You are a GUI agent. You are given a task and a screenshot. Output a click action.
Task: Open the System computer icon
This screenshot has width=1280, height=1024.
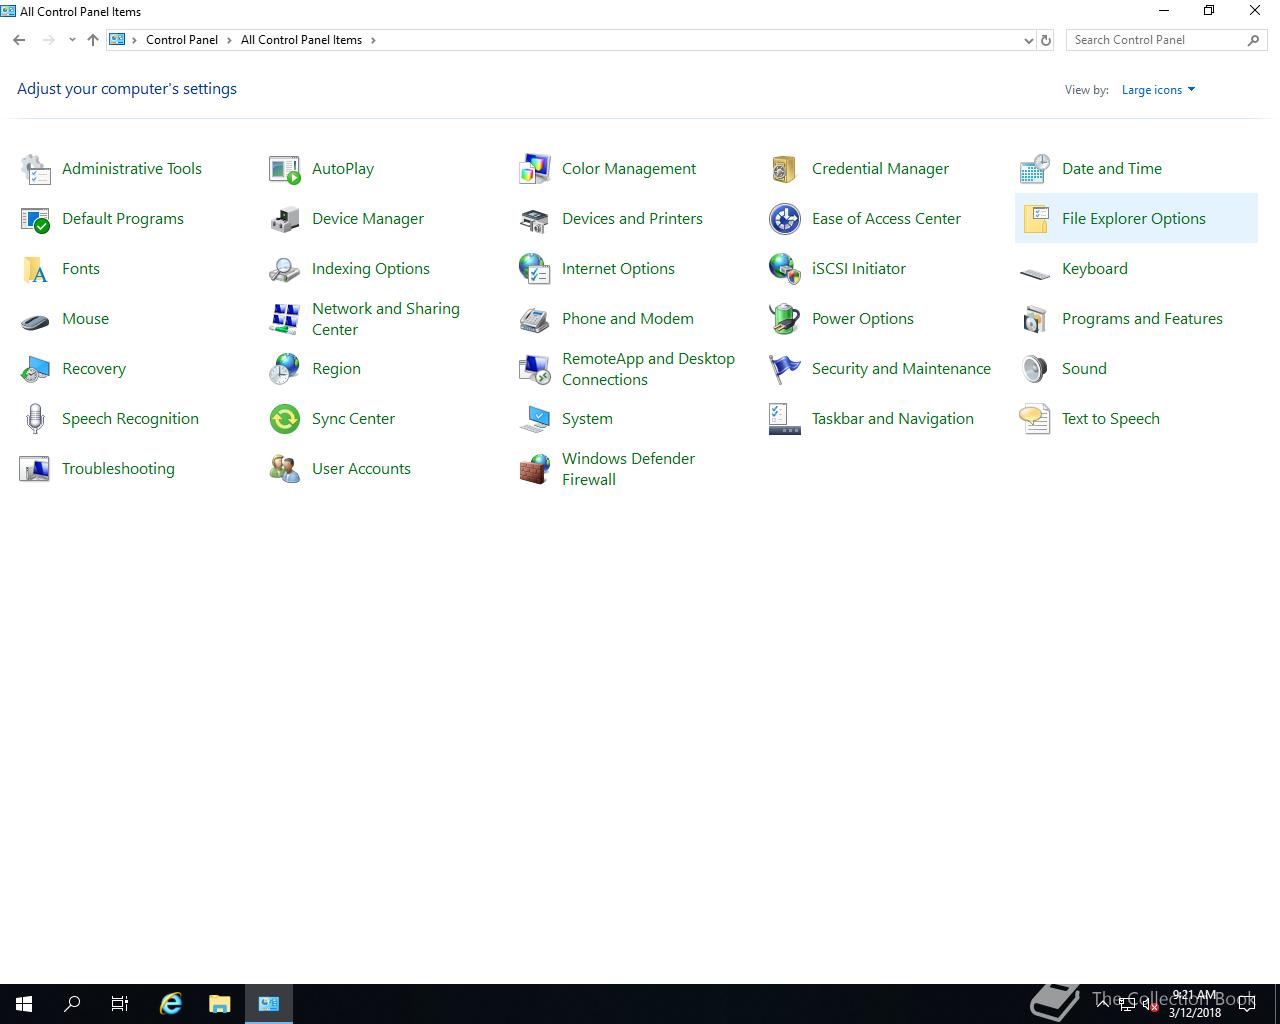535,419
